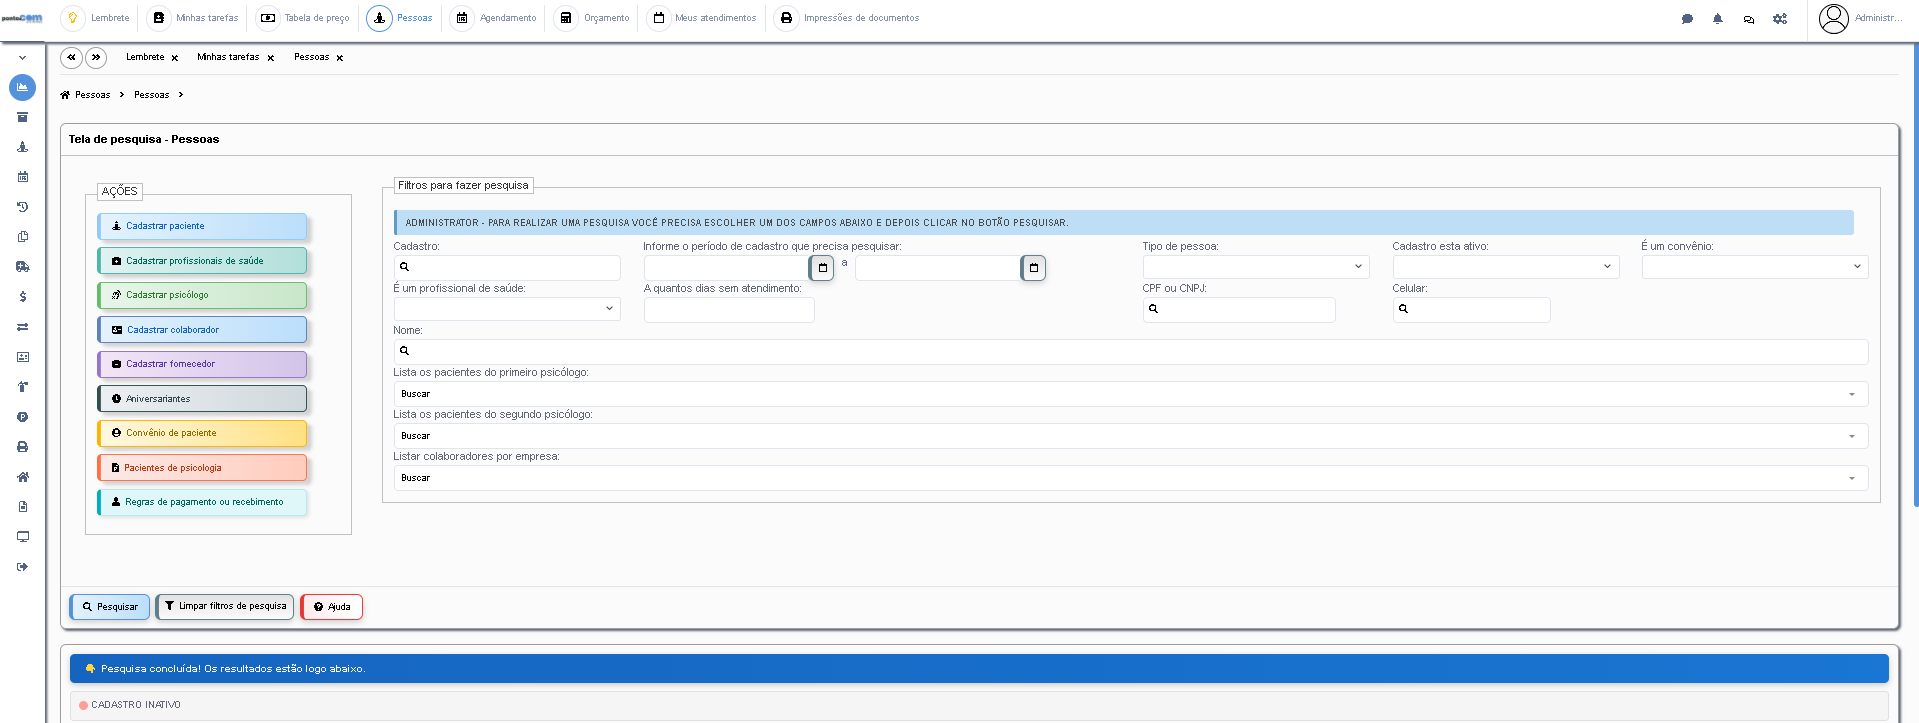Click the chart icon in sidebar
Screen dimensions: 1919x723
click(22, 87)
